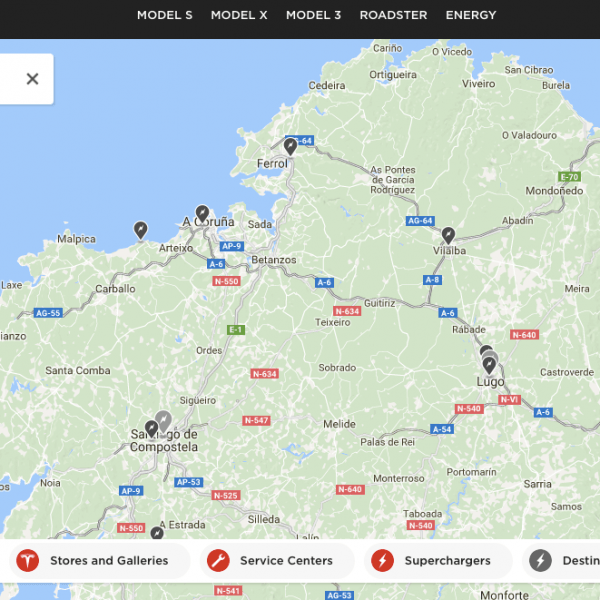Click the red wrench Service Centers icon

click(x=218, y=561)
